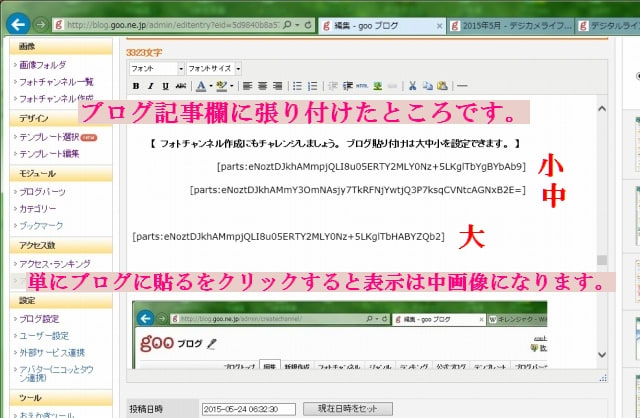Click the parts code ending in BYbAb9]

[x=371, y=167]
